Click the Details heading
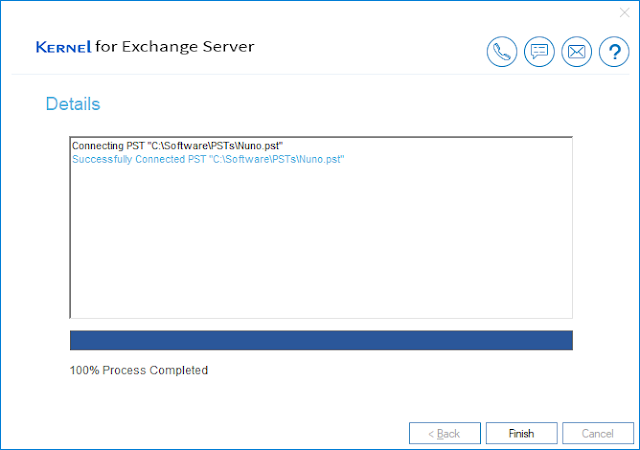 (x=73, y=104)
